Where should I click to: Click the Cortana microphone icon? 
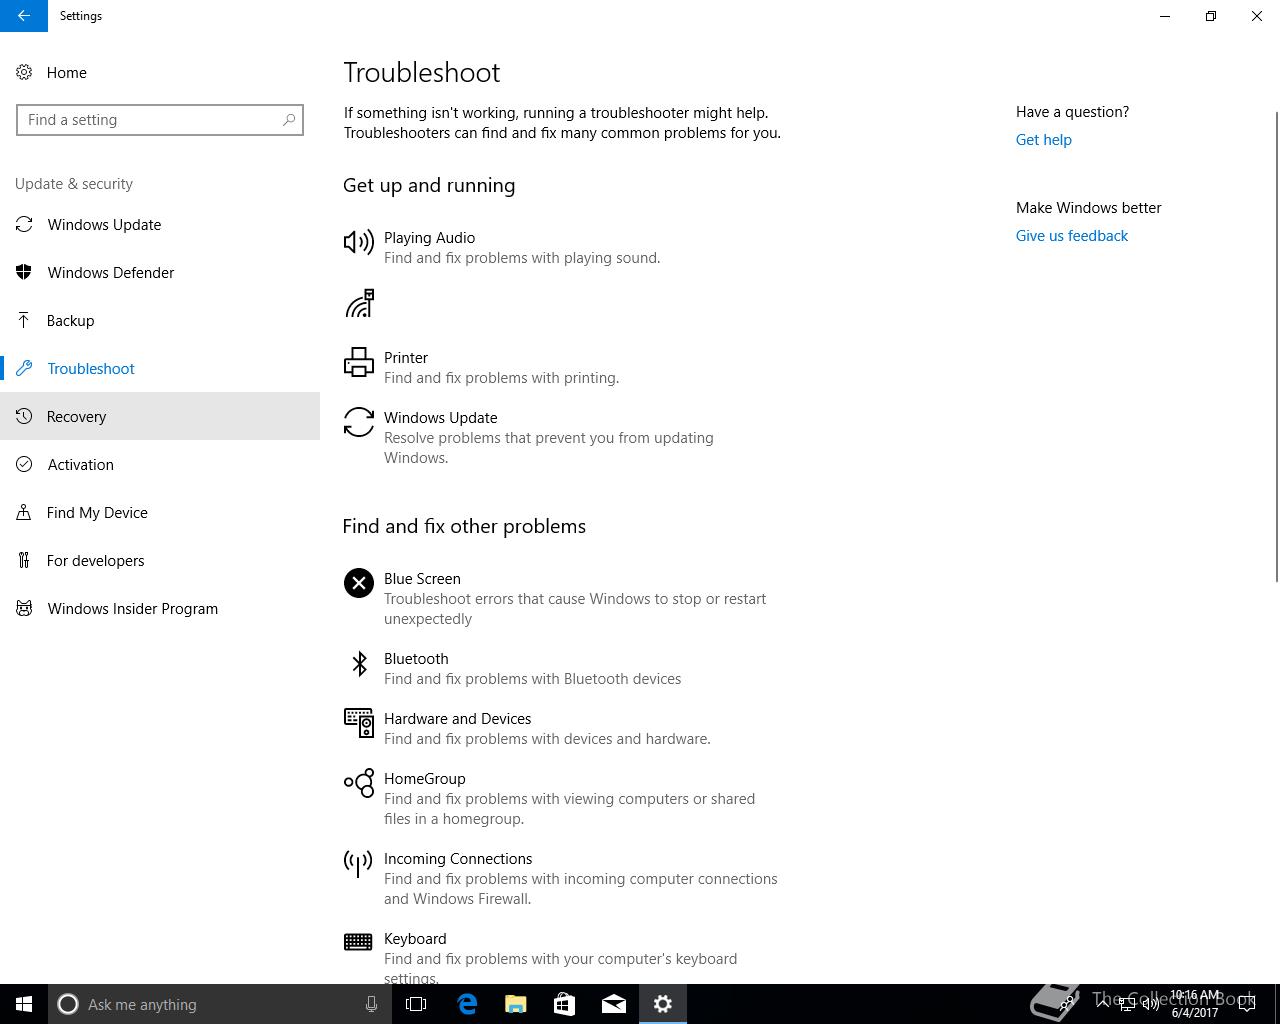tap(371, 1004)
